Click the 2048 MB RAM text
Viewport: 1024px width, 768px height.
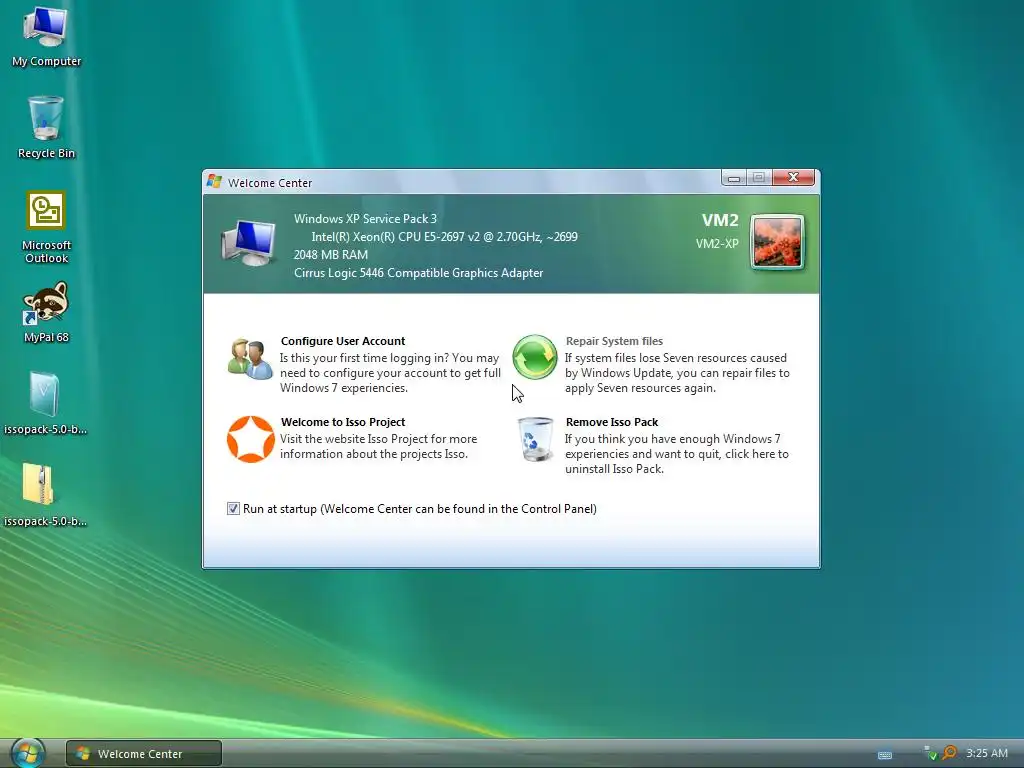tap(330, 255)
